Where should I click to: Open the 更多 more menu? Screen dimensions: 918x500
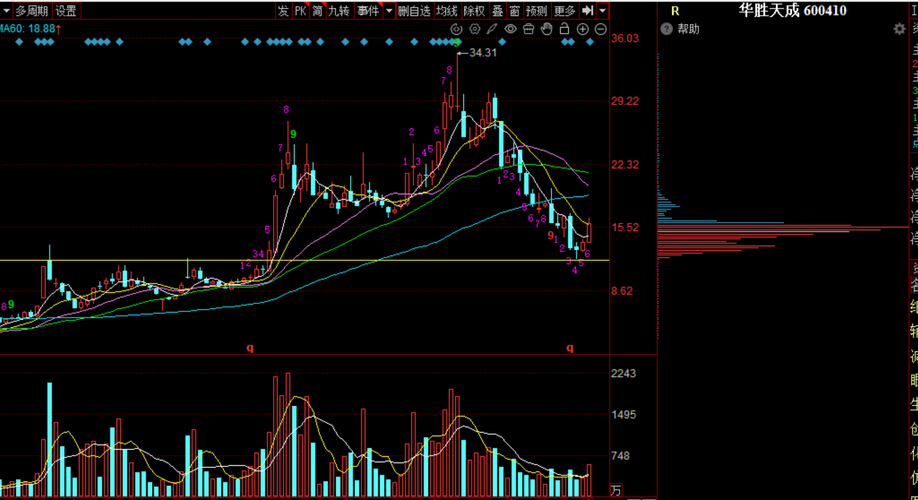click(x=564, y=11)
